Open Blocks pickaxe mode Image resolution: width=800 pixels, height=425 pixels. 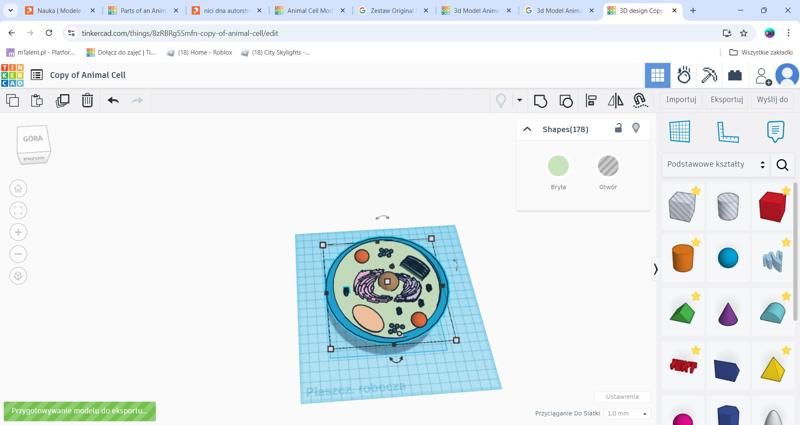point(709,76)
